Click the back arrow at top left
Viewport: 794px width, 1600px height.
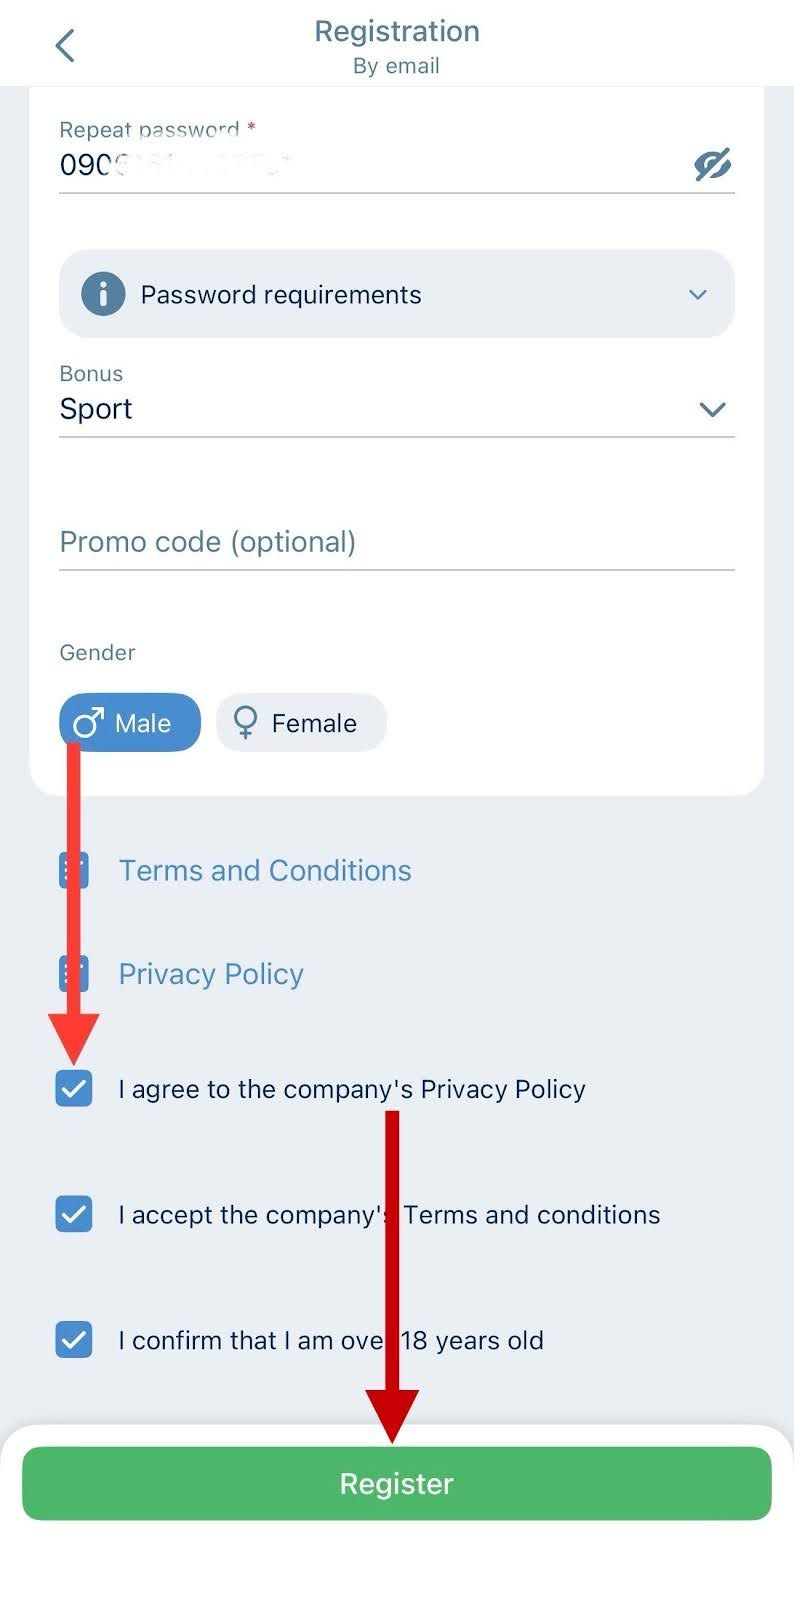pyautogui.click(x=64, y=44)
